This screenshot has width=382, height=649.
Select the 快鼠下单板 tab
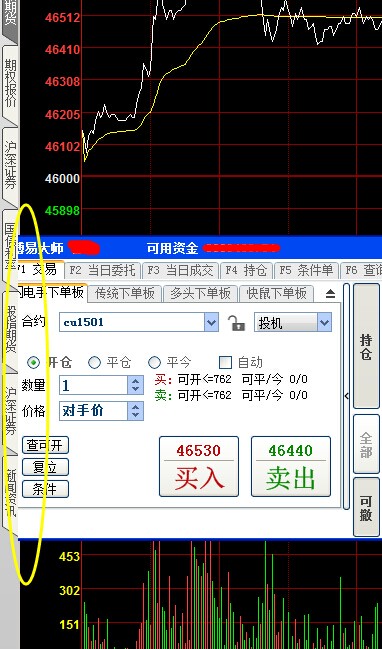pos(276,293)
